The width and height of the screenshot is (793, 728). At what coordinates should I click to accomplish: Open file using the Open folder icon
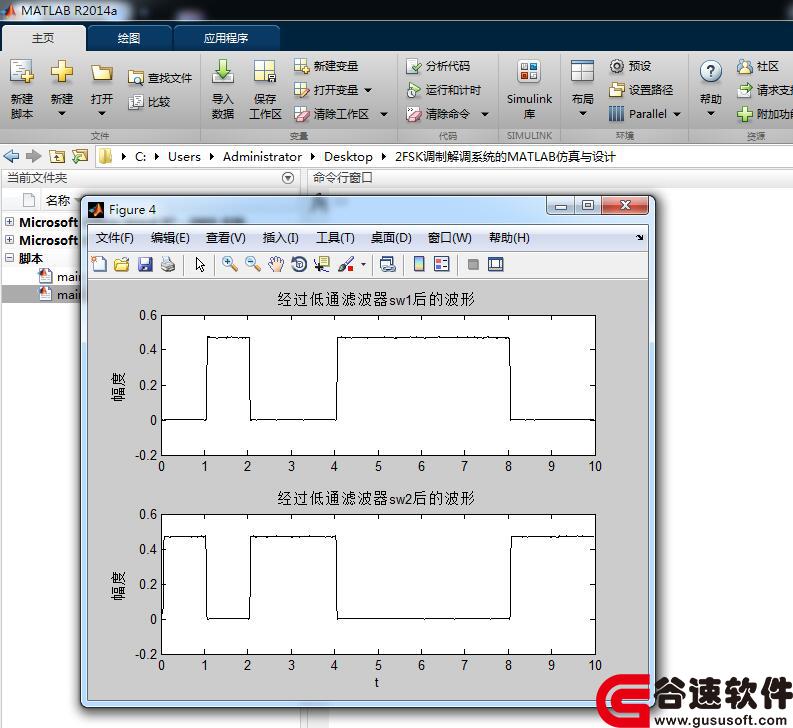coord(102,73)
